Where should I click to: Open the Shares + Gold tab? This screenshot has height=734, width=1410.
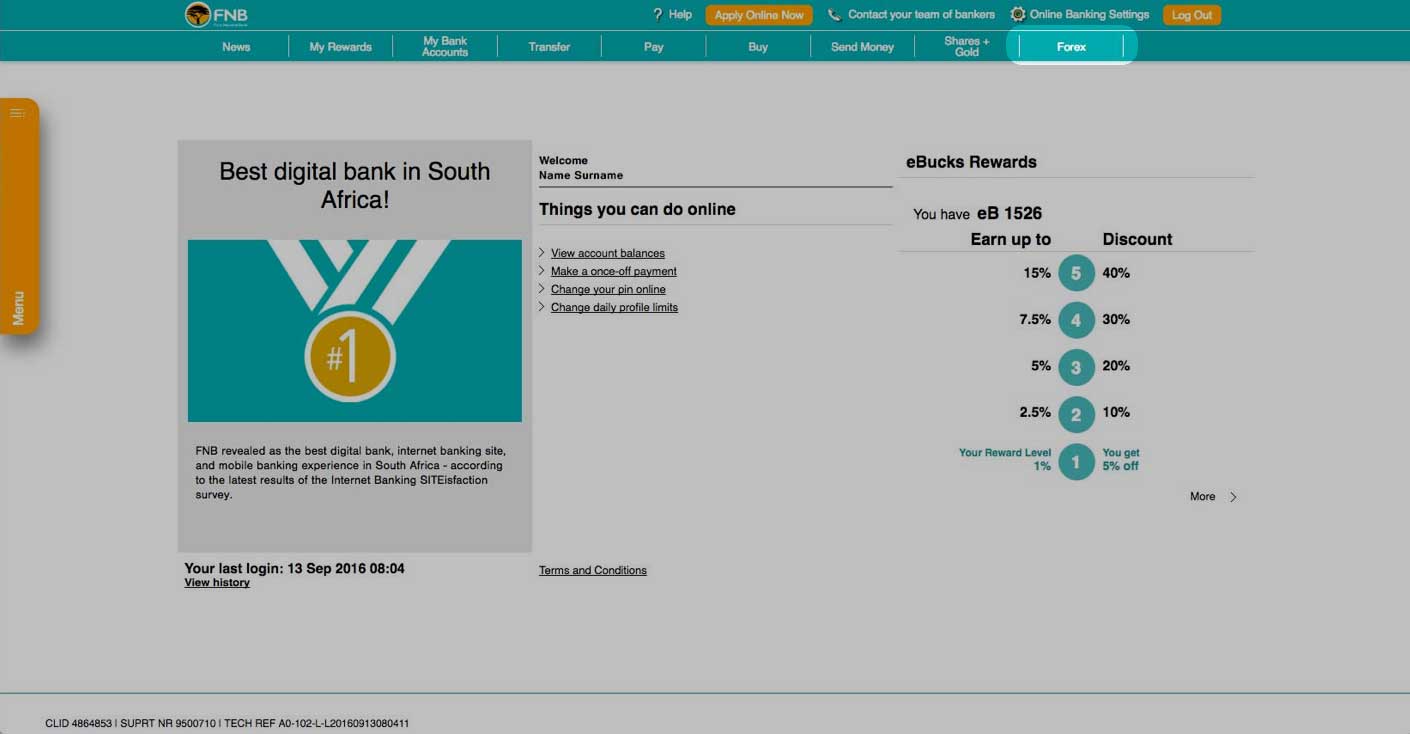[x=967, y=47]
